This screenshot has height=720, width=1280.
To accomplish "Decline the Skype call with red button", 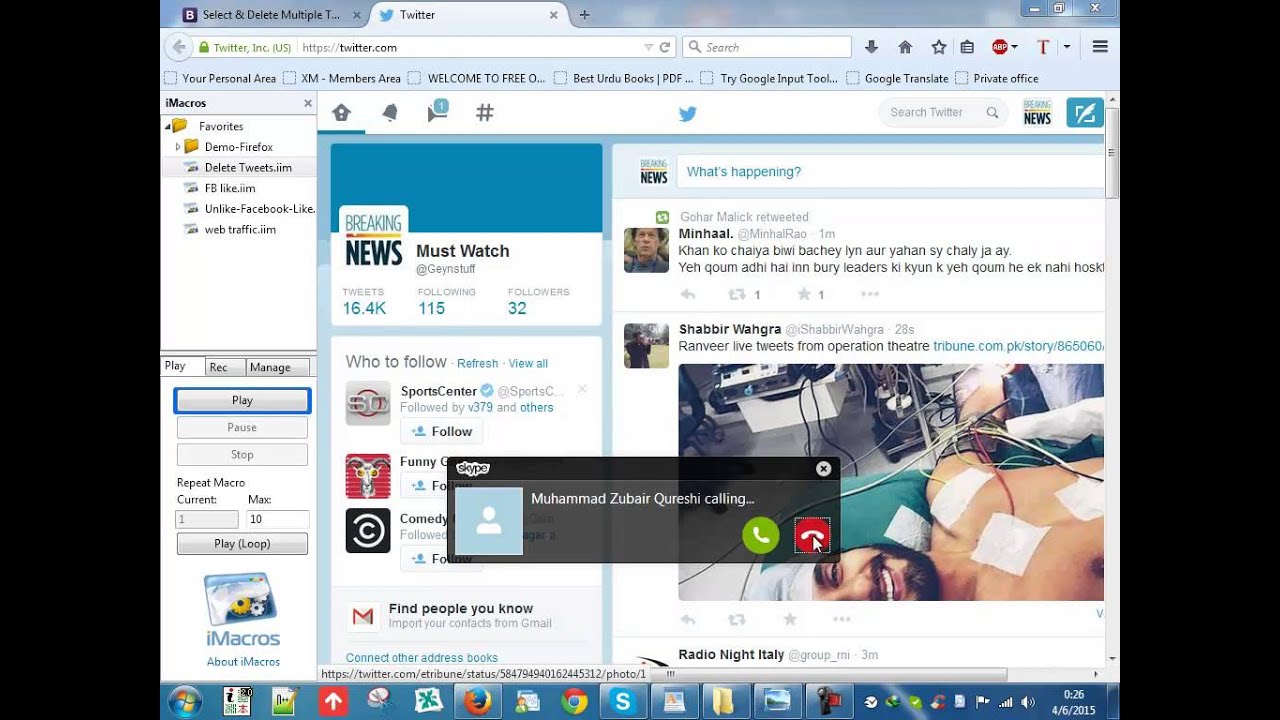I will click(x=812, y=535).
